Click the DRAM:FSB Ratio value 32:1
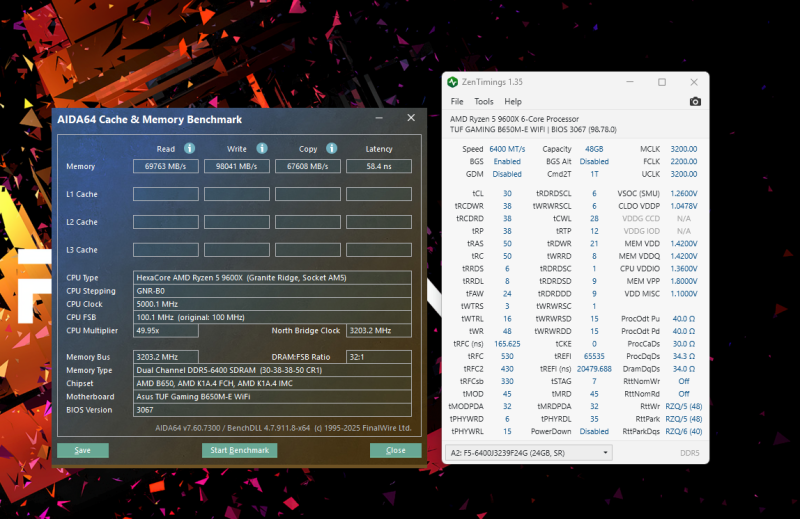This screenshot has width=800, height=519. (x=379, y=357)
